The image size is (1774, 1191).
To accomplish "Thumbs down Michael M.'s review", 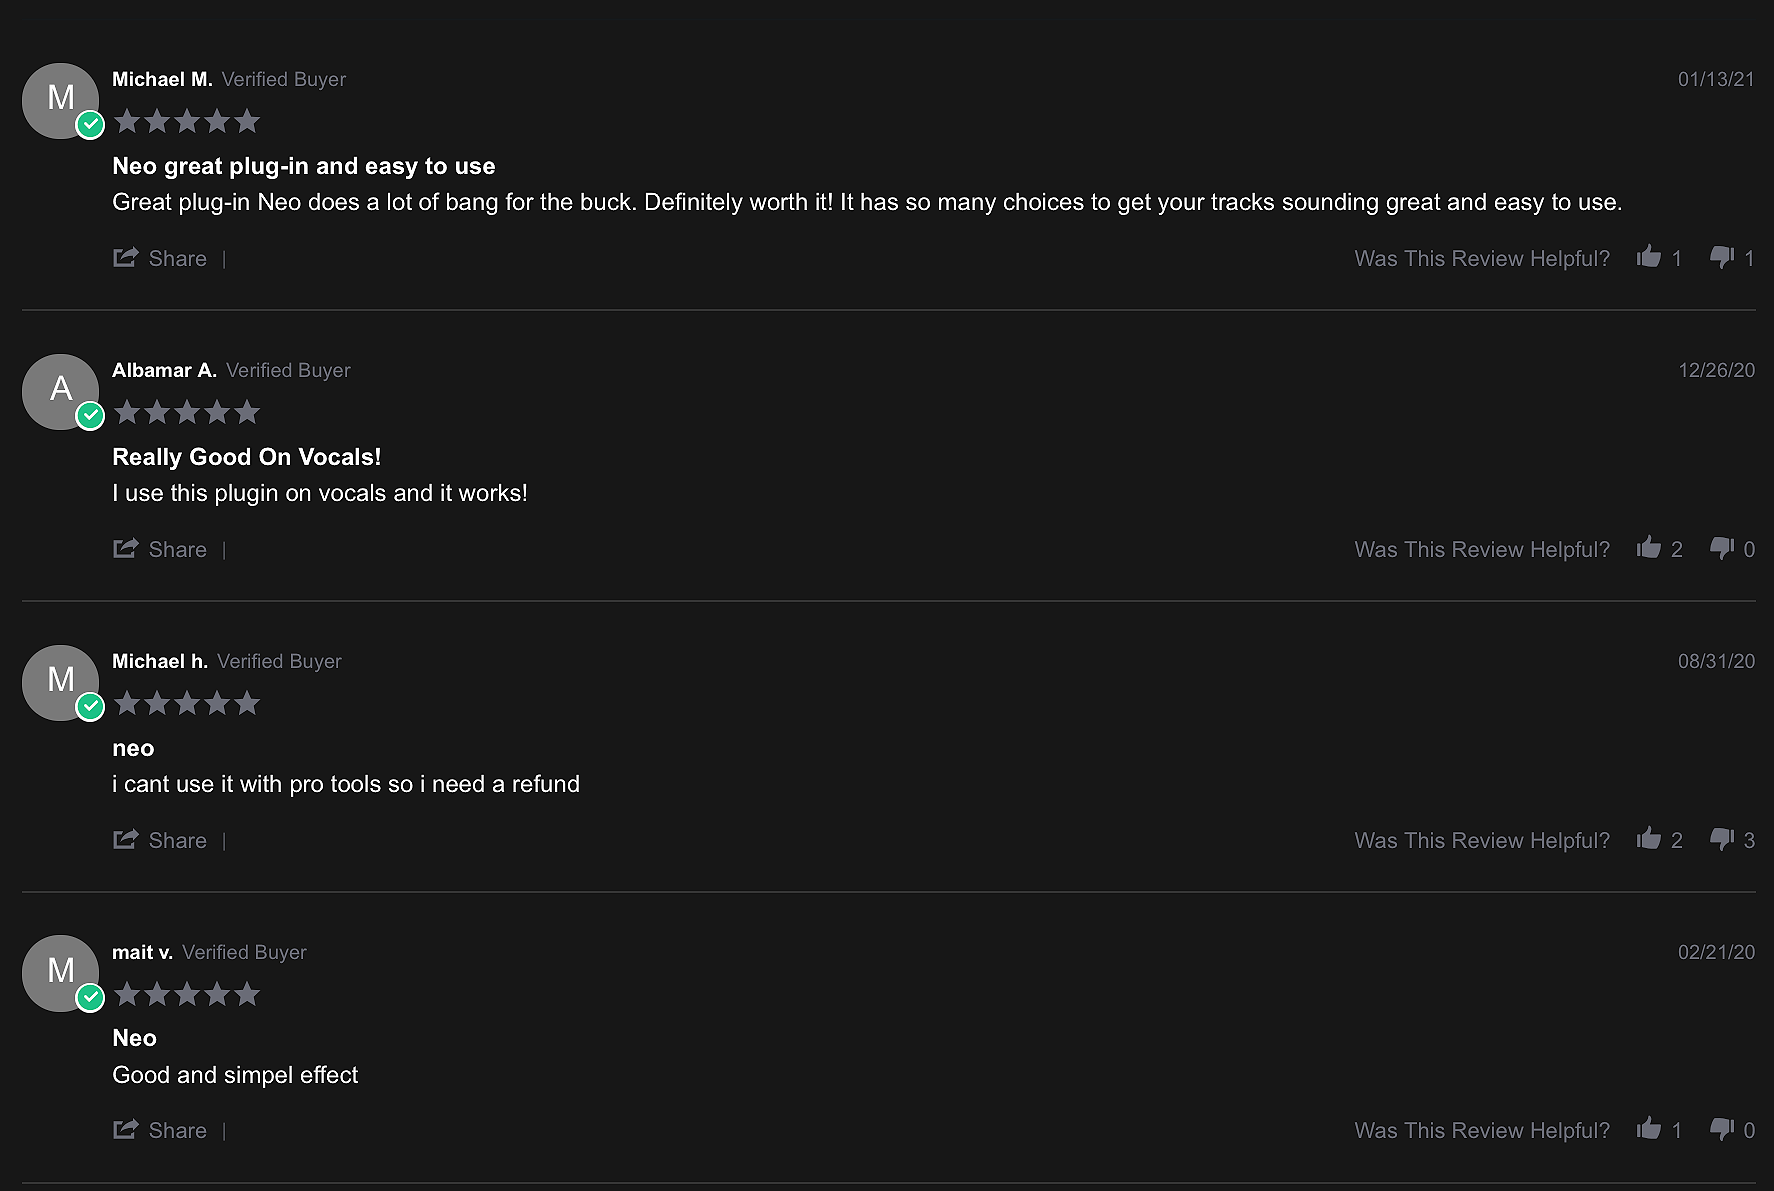I will [x=1722, y=257].
